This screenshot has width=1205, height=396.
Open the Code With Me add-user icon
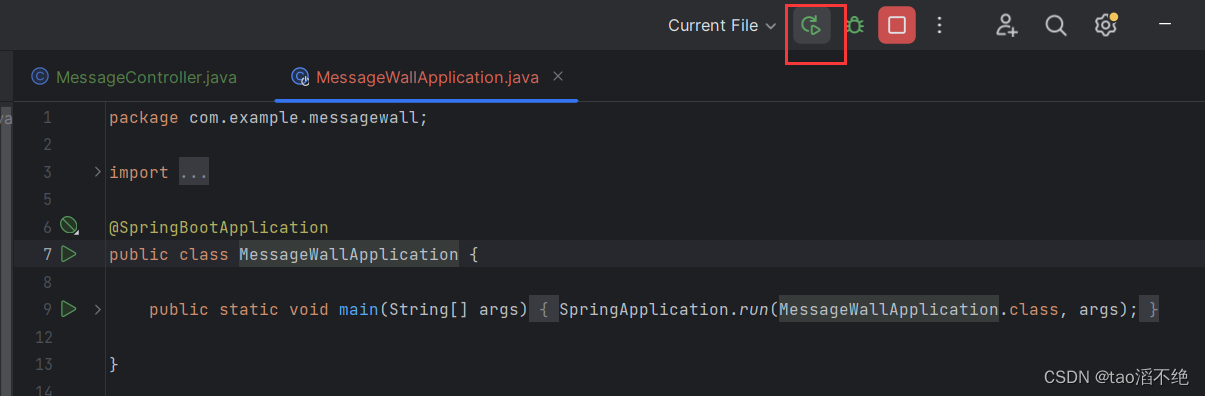(1006, 26)
